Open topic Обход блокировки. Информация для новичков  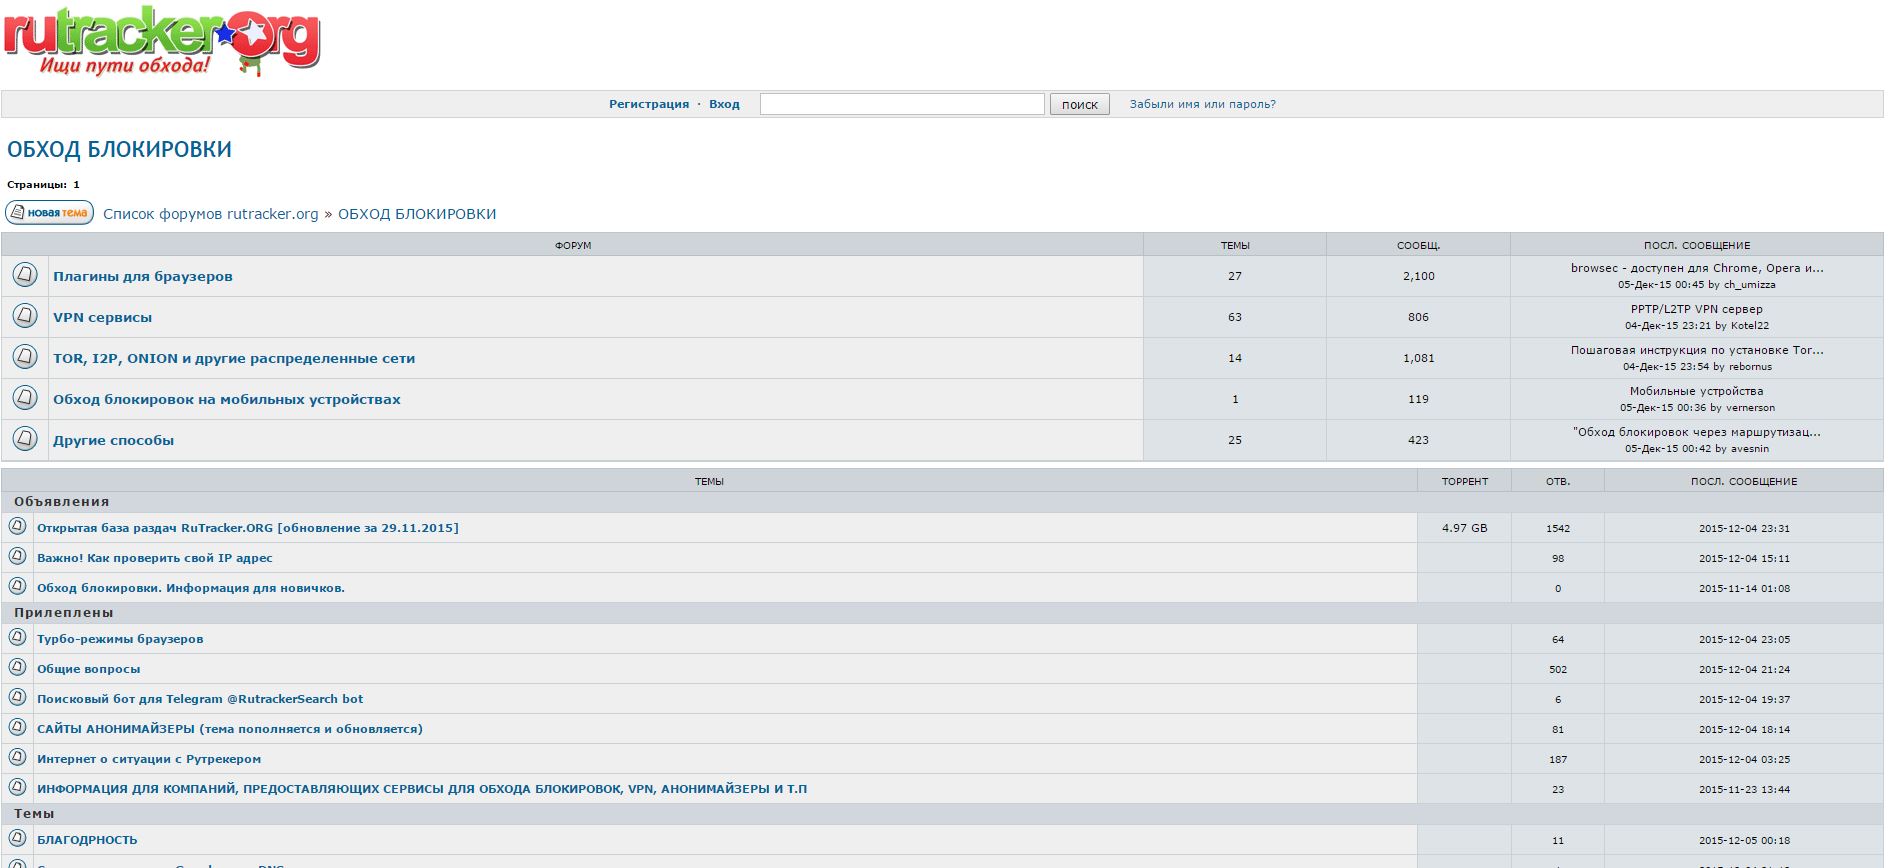coord(191,588)
